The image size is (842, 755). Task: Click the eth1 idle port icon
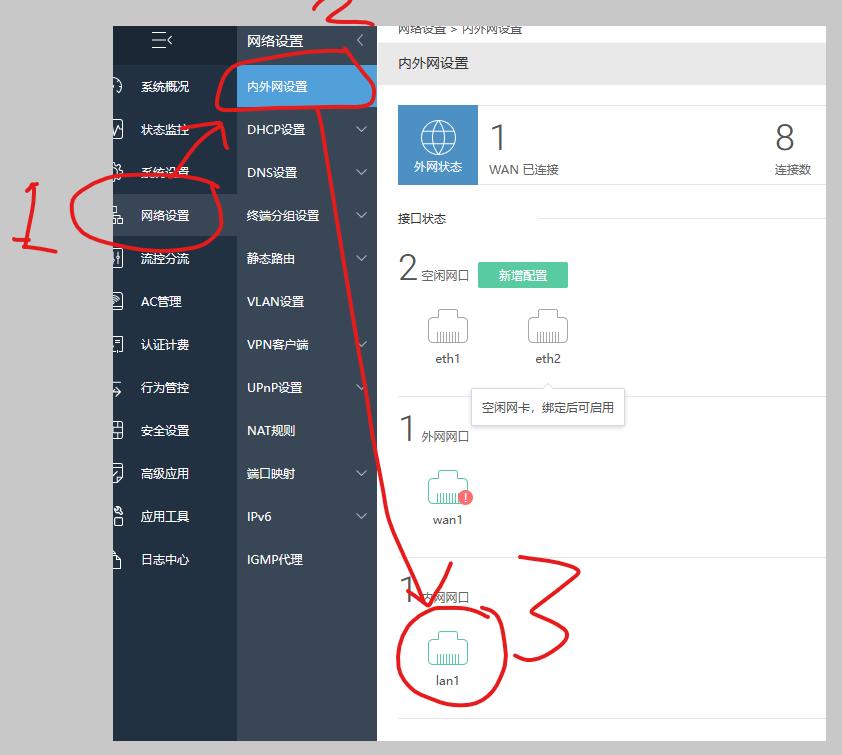tap(447, 325)
